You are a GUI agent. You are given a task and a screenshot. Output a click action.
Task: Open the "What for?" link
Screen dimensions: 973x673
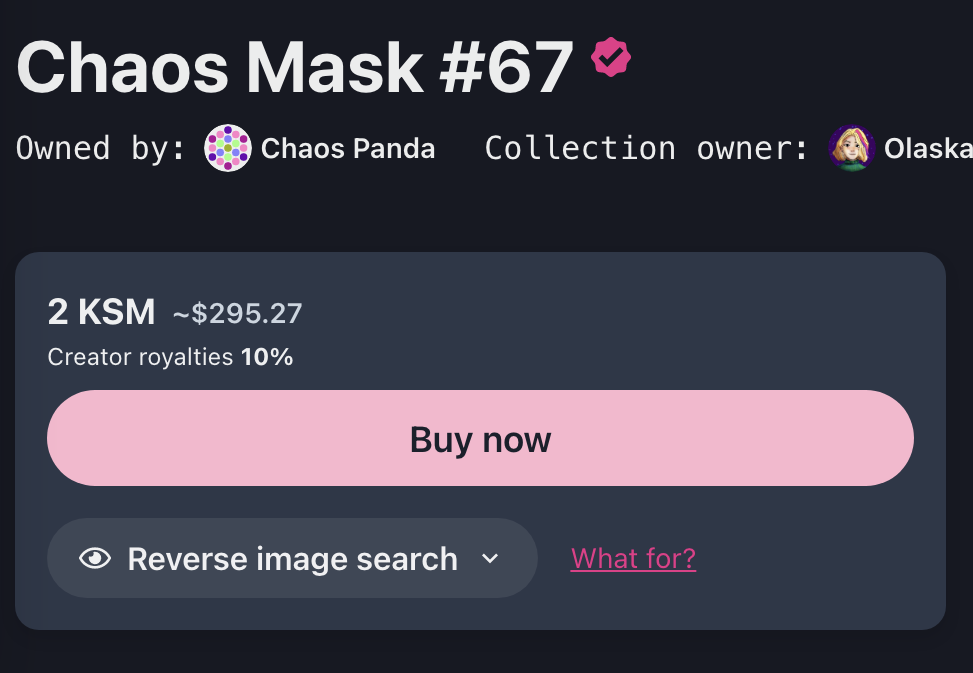[633, 558]
